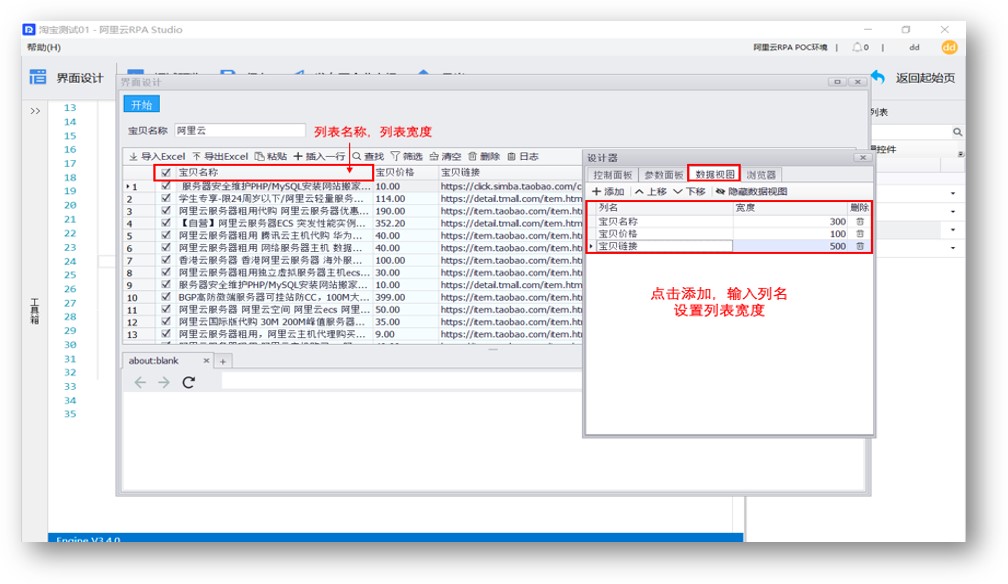
Task: Delete the 宝贝价格 column via its trash icon
Action: (860, 233)
